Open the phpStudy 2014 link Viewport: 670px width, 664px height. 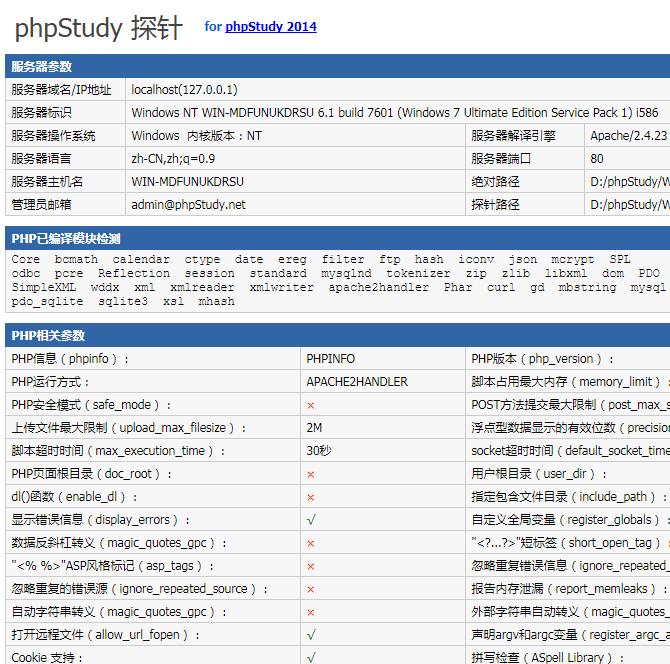(271, 26)
